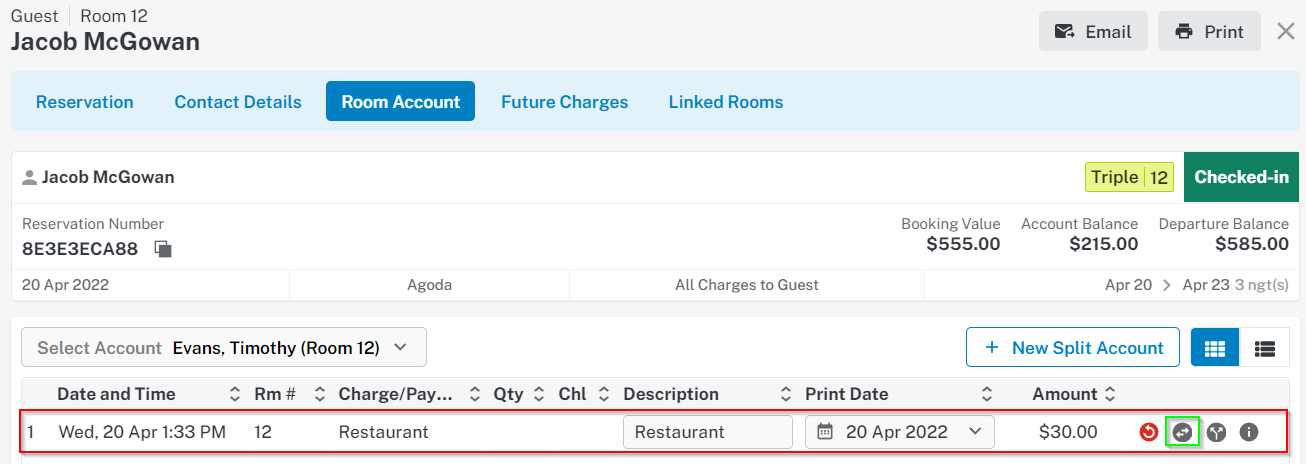The image size is (1306, 464).
Task: Sort by the Date and Time column
Action: pos(235,394)
